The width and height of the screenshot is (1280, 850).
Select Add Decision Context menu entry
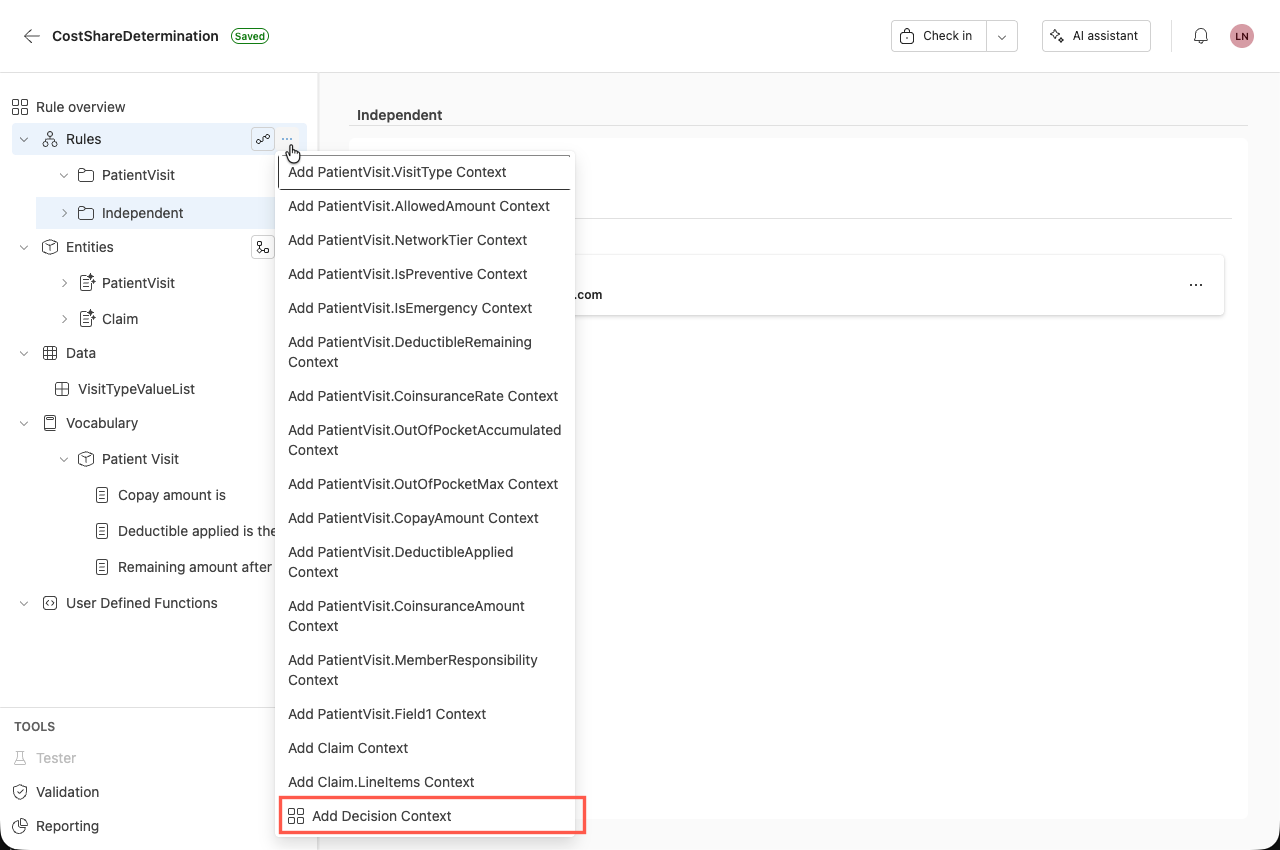(x=382, y=815)
